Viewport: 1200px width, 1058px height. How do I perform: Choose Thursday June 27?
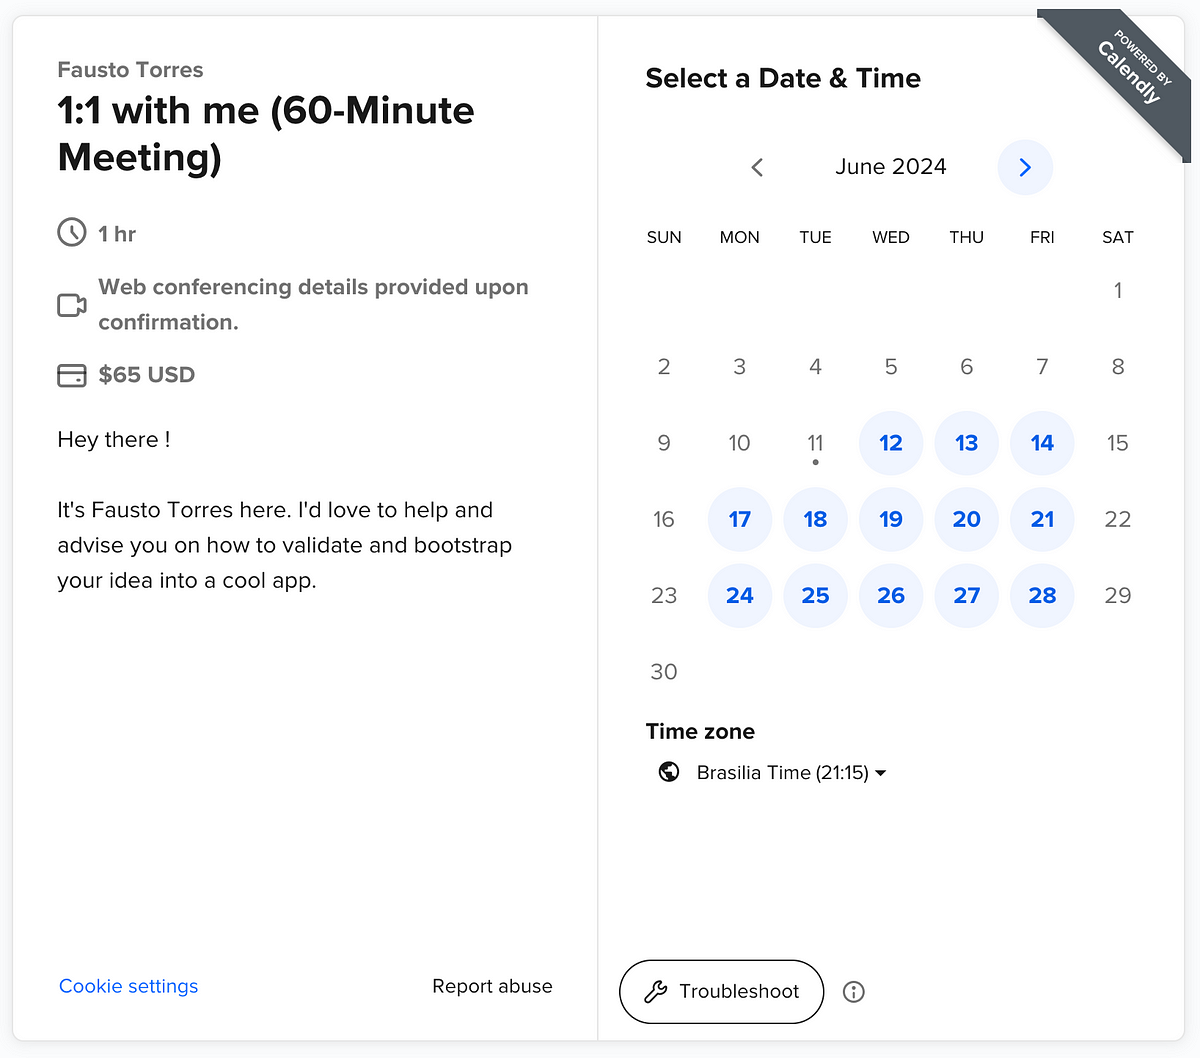[x=967, y=595]
